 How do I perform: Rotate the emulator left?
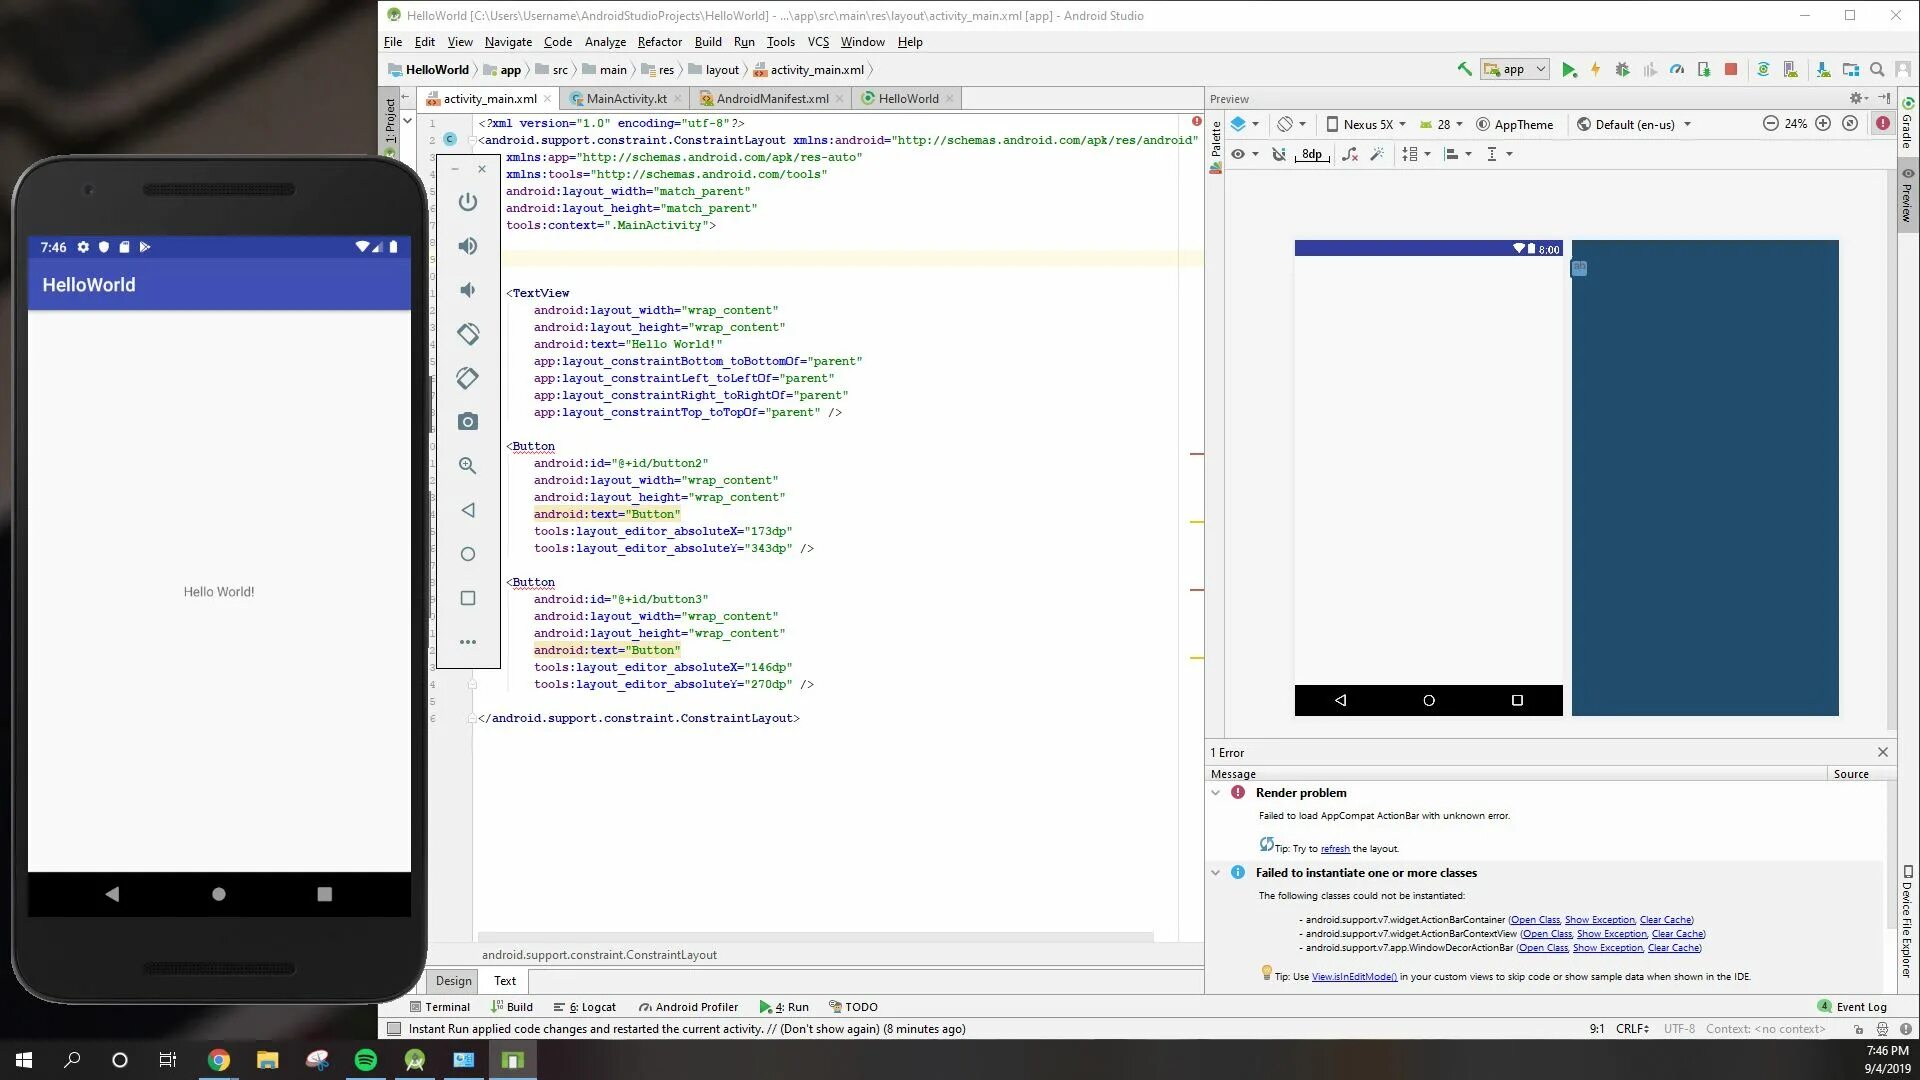467,334
